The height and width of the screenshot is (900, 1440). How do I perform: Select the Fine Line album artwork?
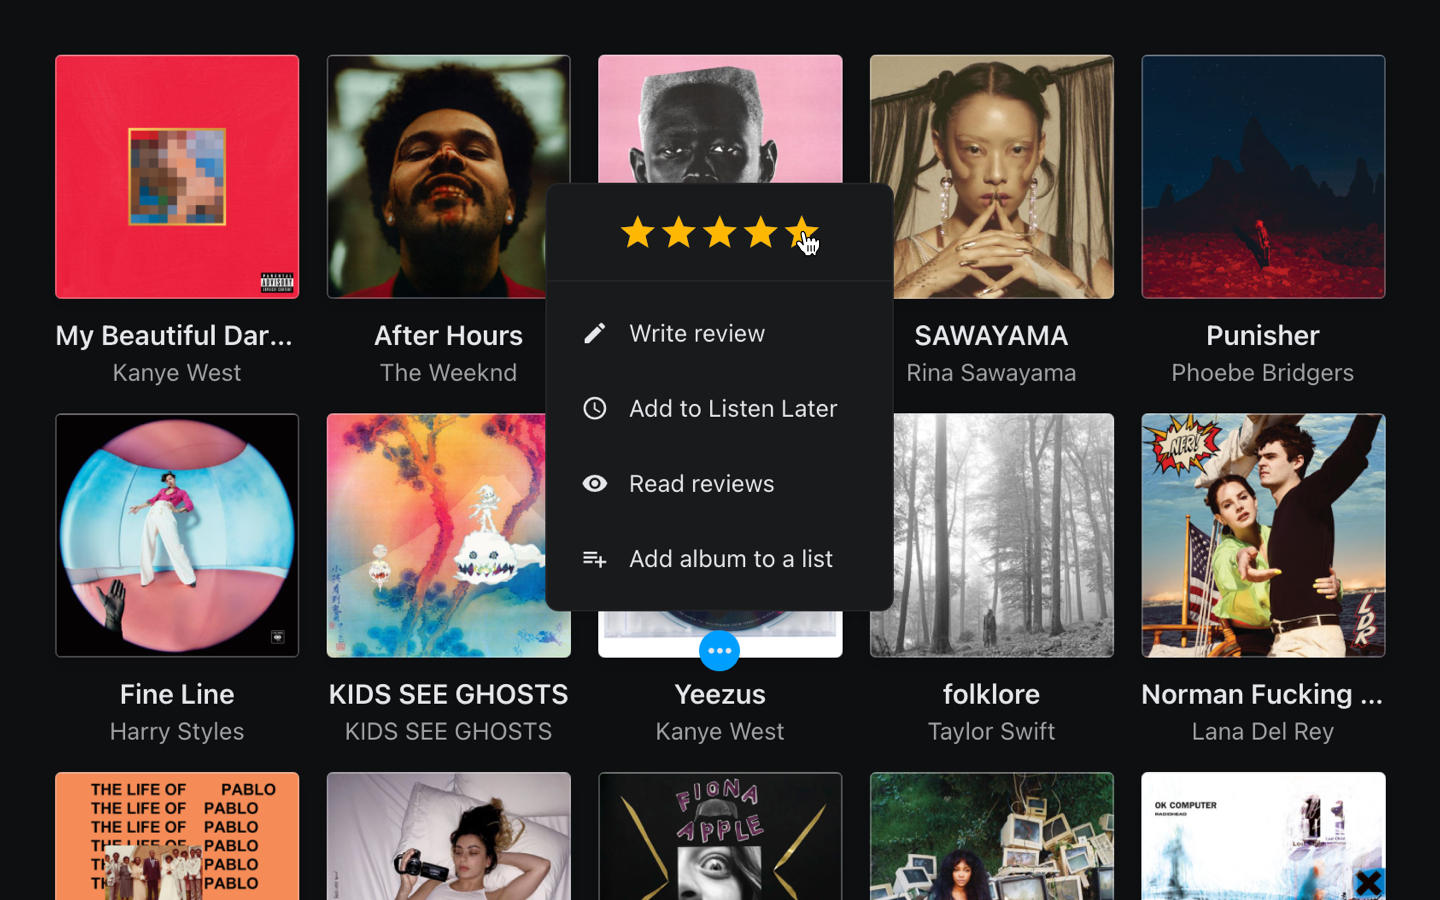coord(177,535)
